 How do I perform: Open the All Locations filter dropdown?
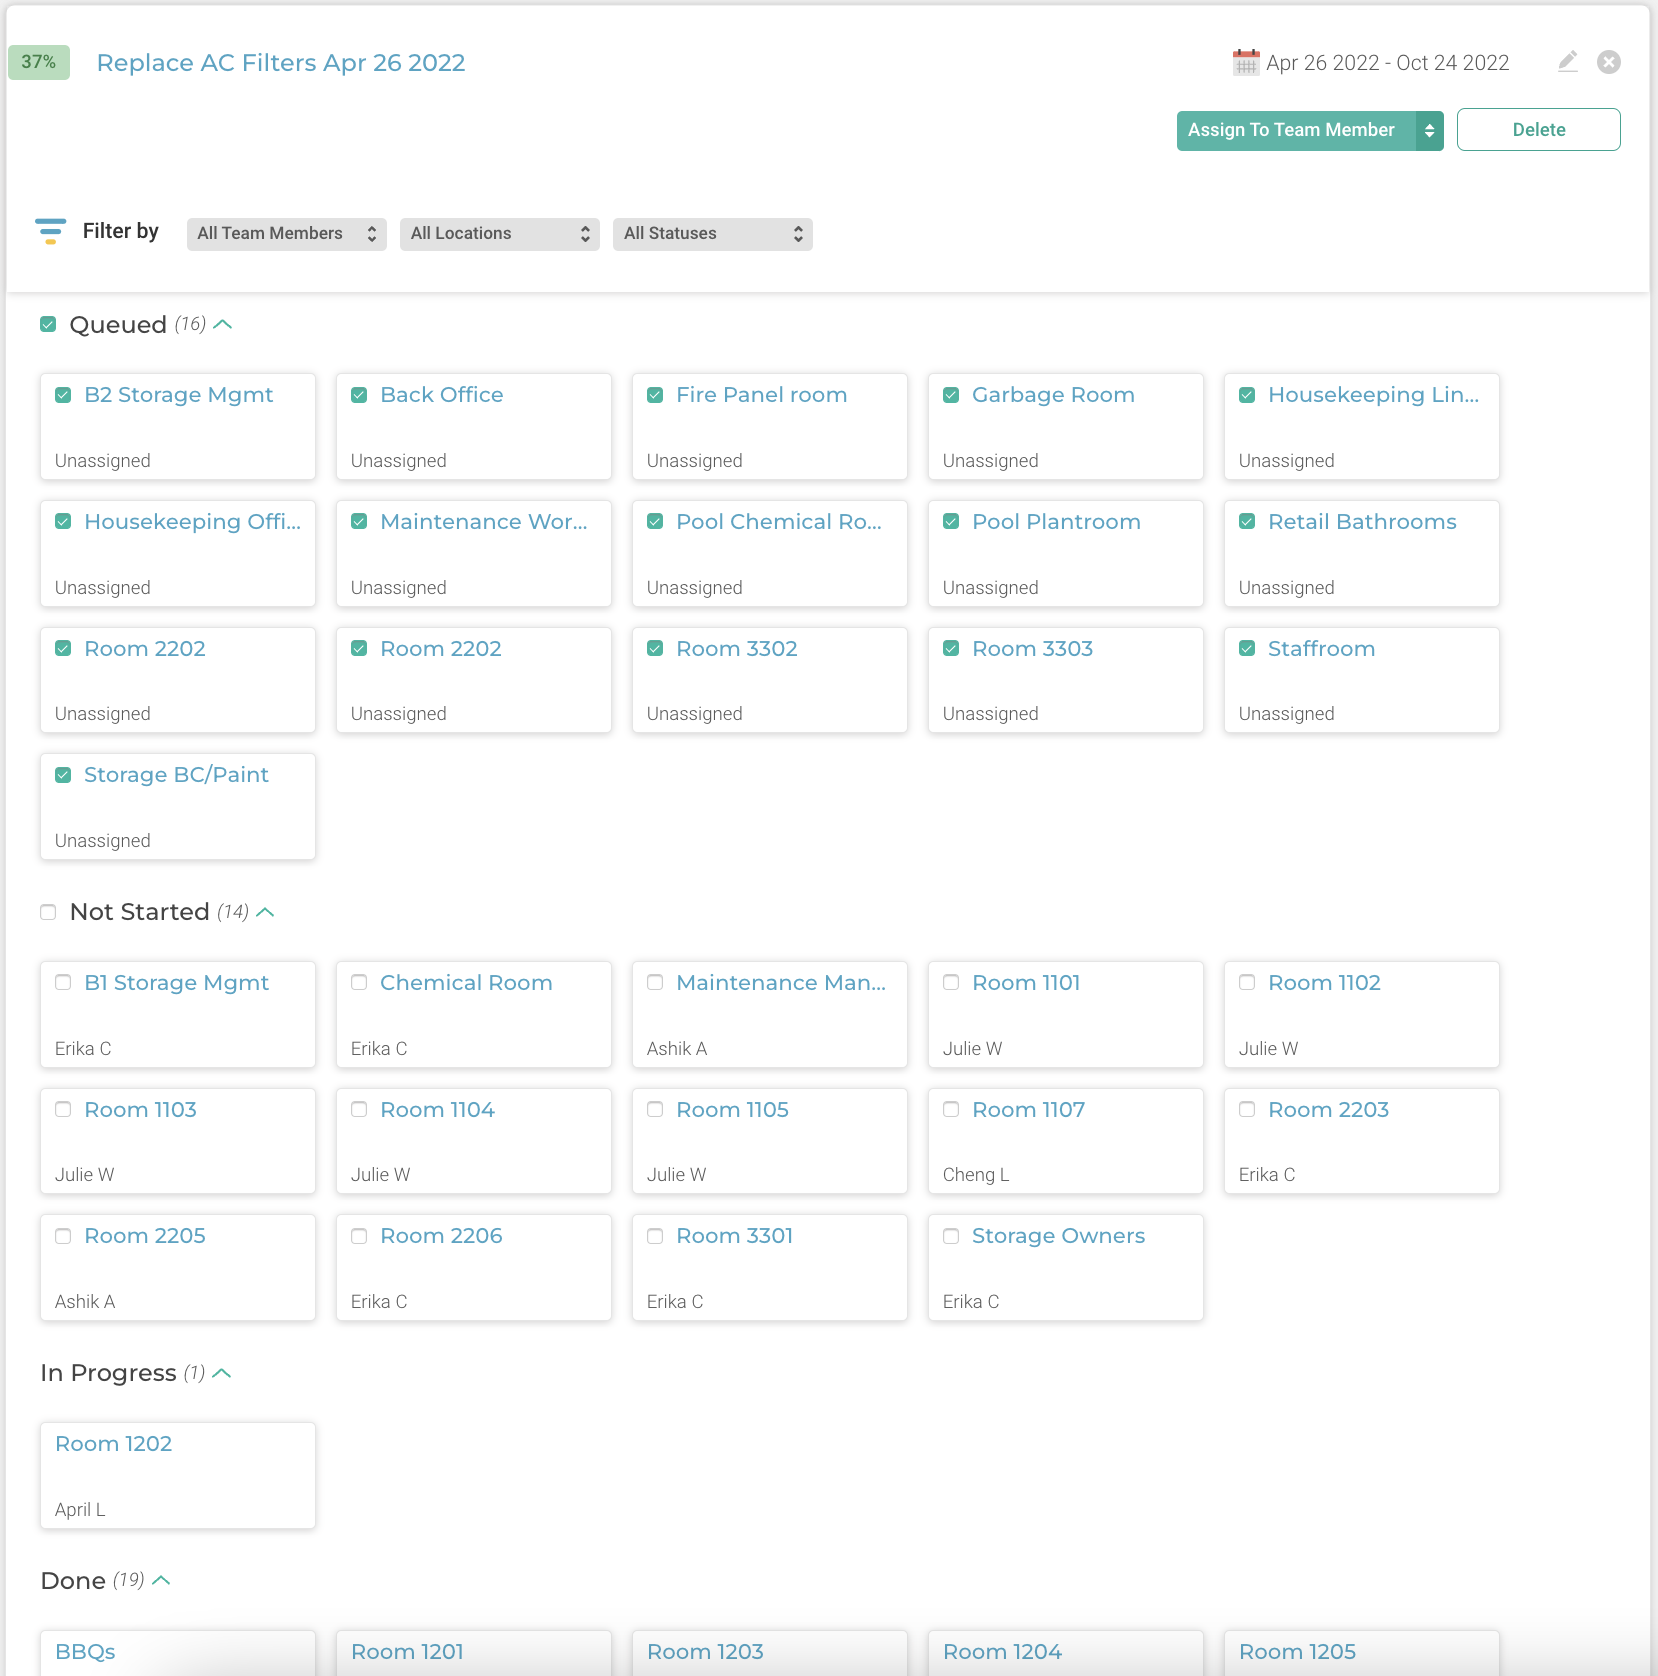(x=500, y=234)
